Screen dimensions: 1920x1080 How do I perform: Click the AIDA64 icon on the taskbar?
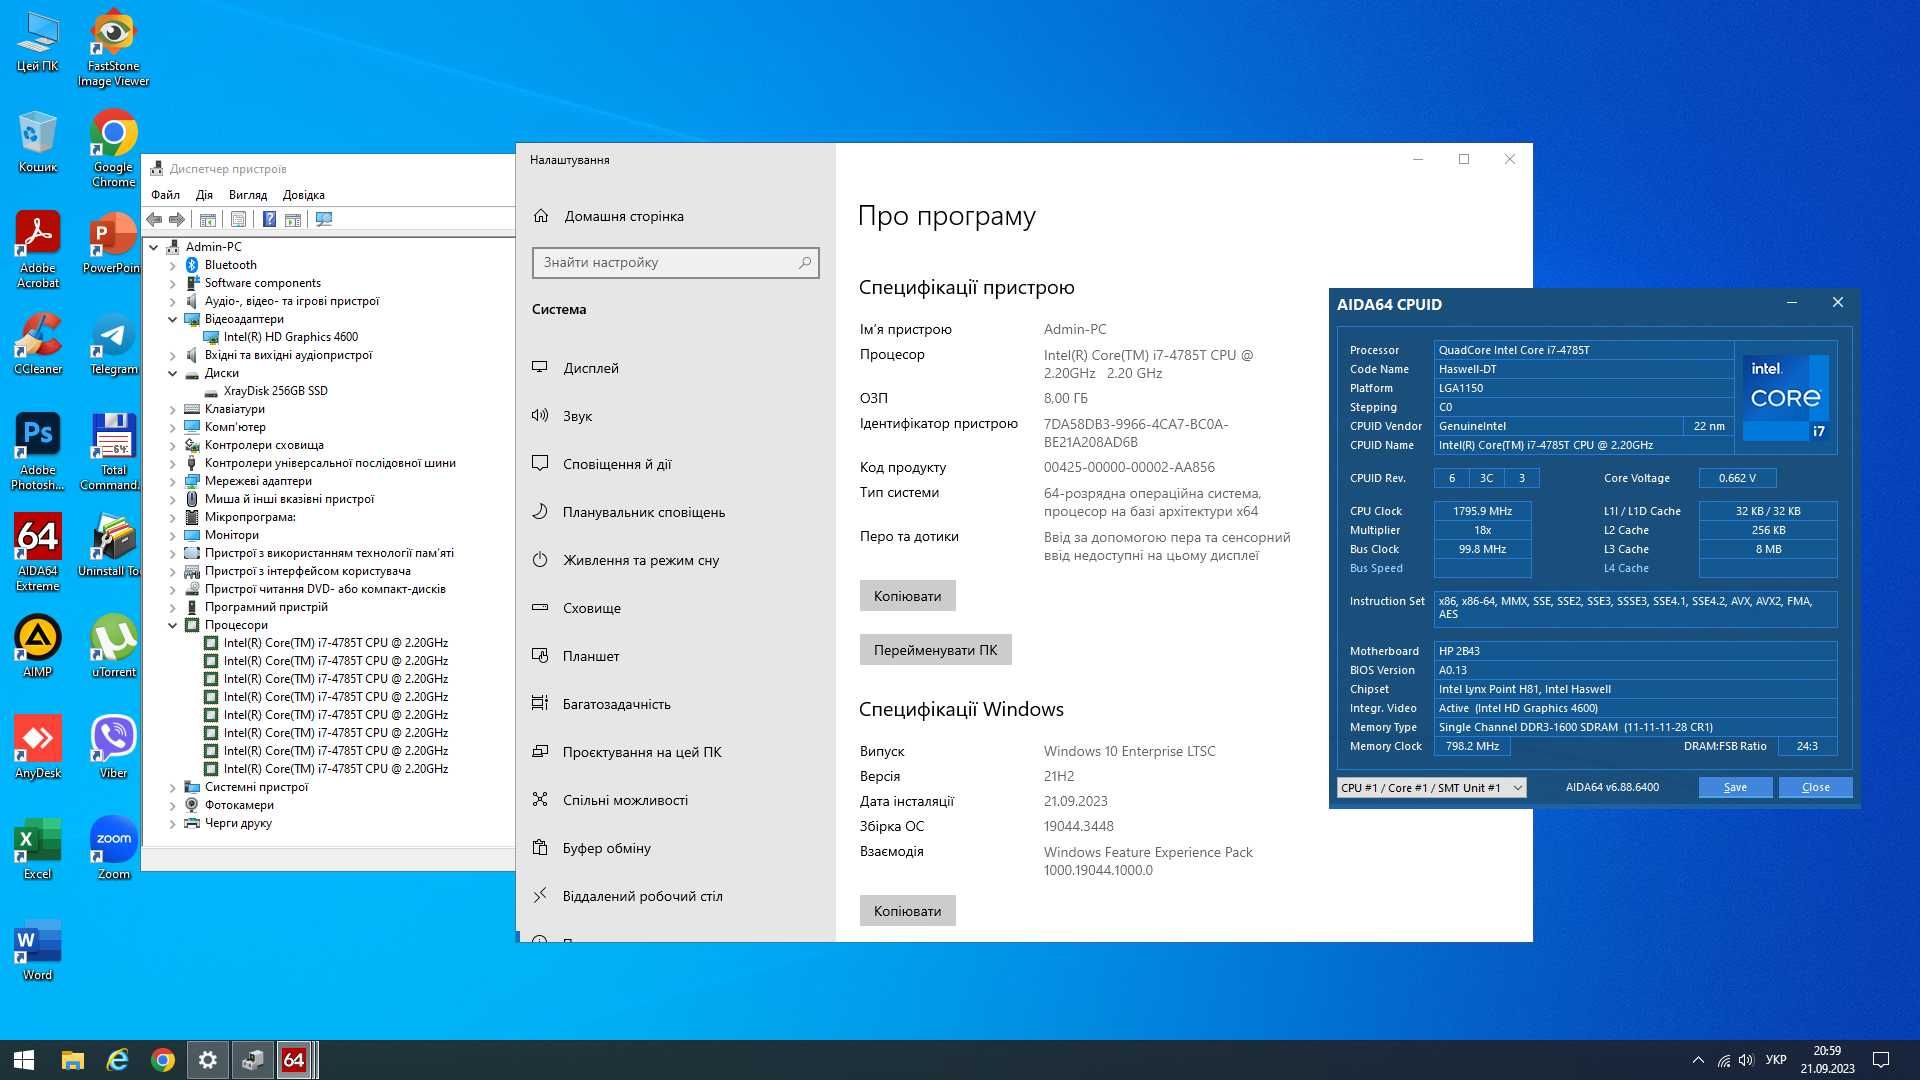coord(294,1060)
